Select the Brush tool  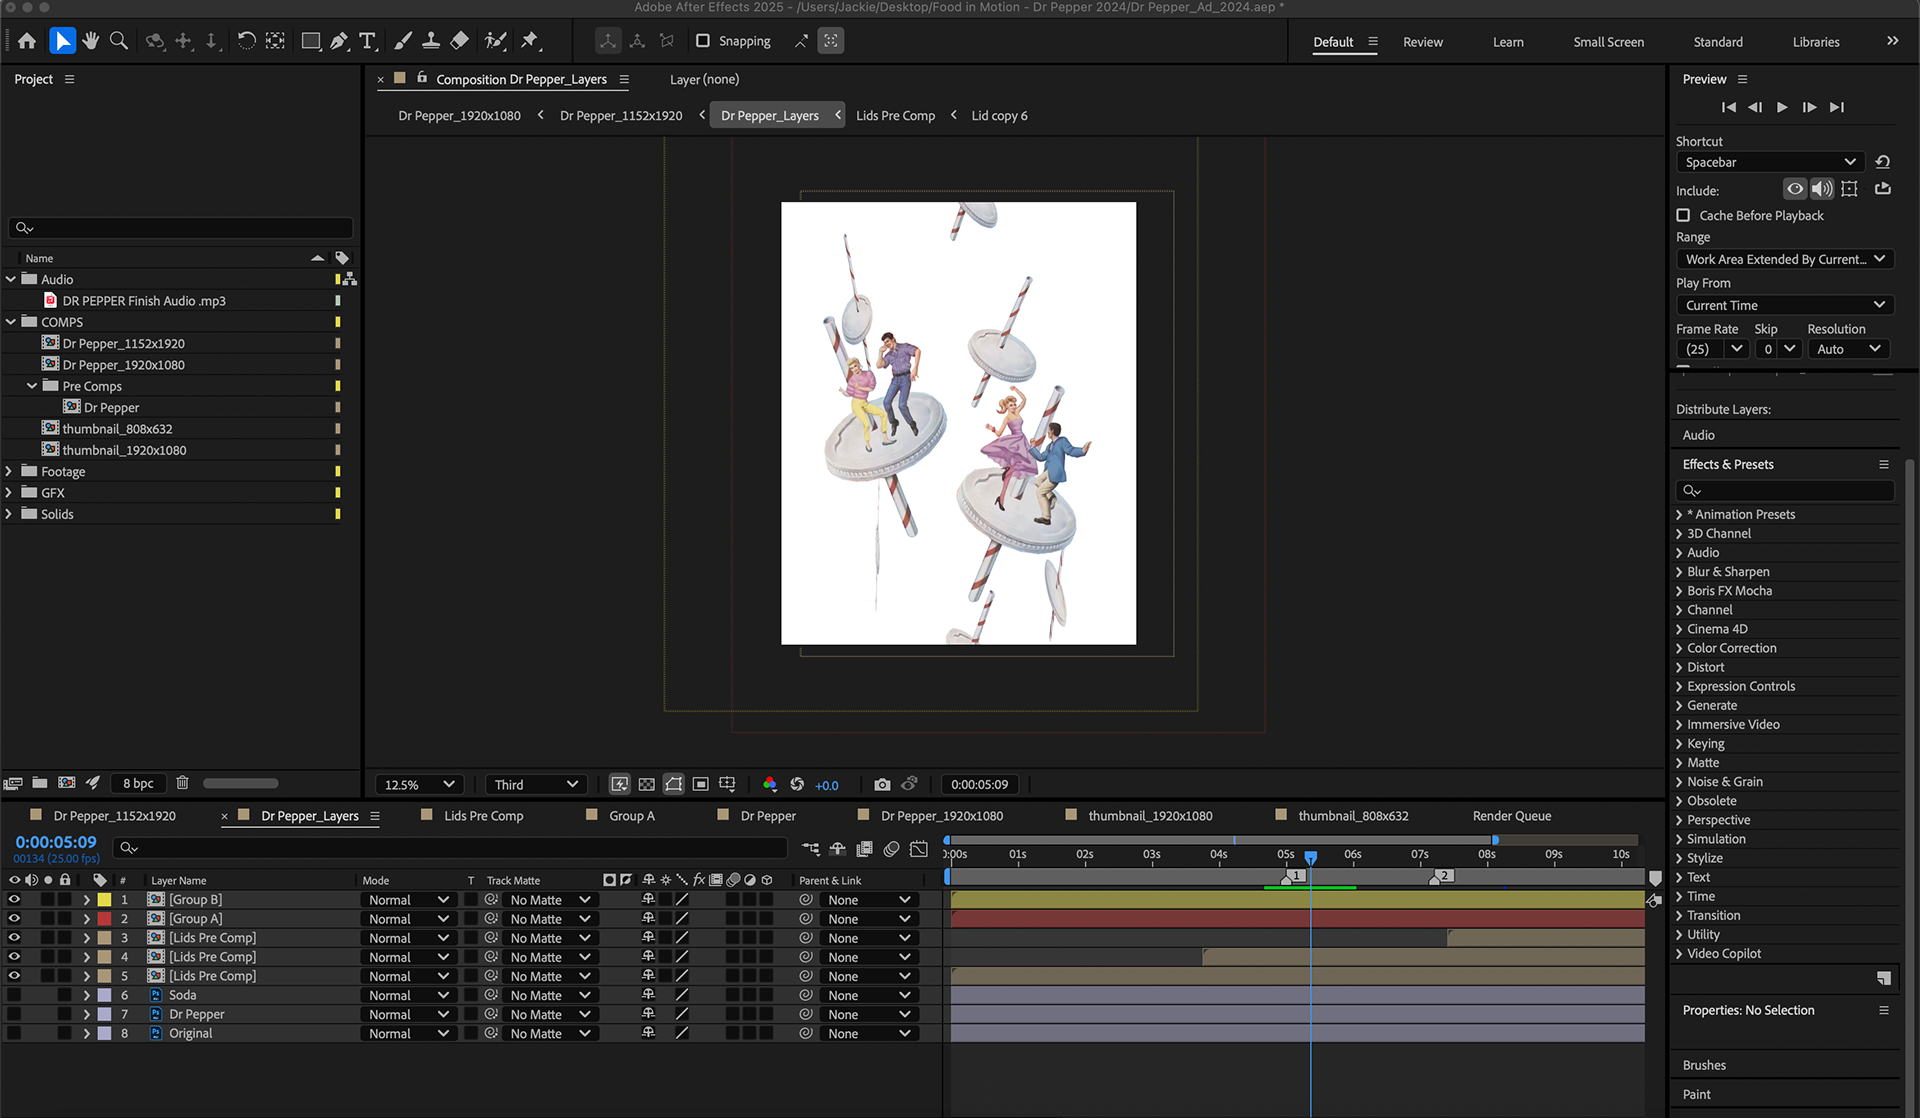tap(403, 41)
